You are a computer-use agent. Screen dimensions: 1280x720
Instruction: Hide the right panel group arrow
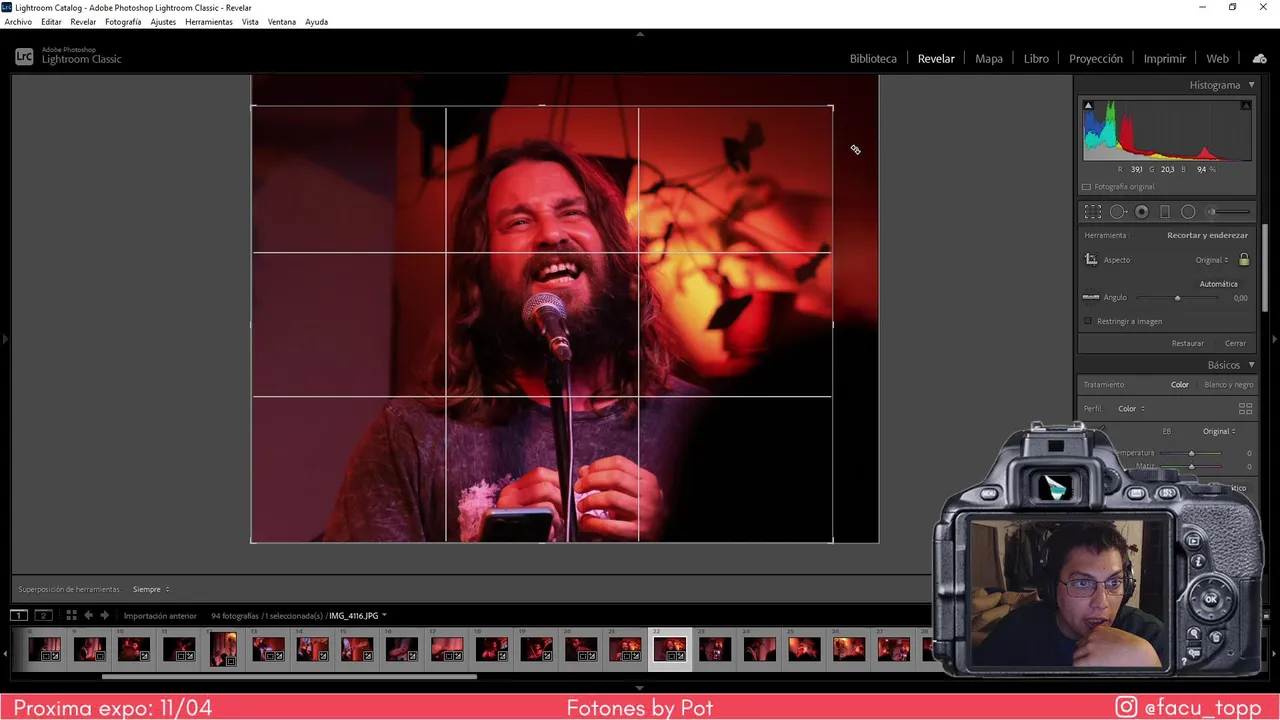tap(1275, 340)
